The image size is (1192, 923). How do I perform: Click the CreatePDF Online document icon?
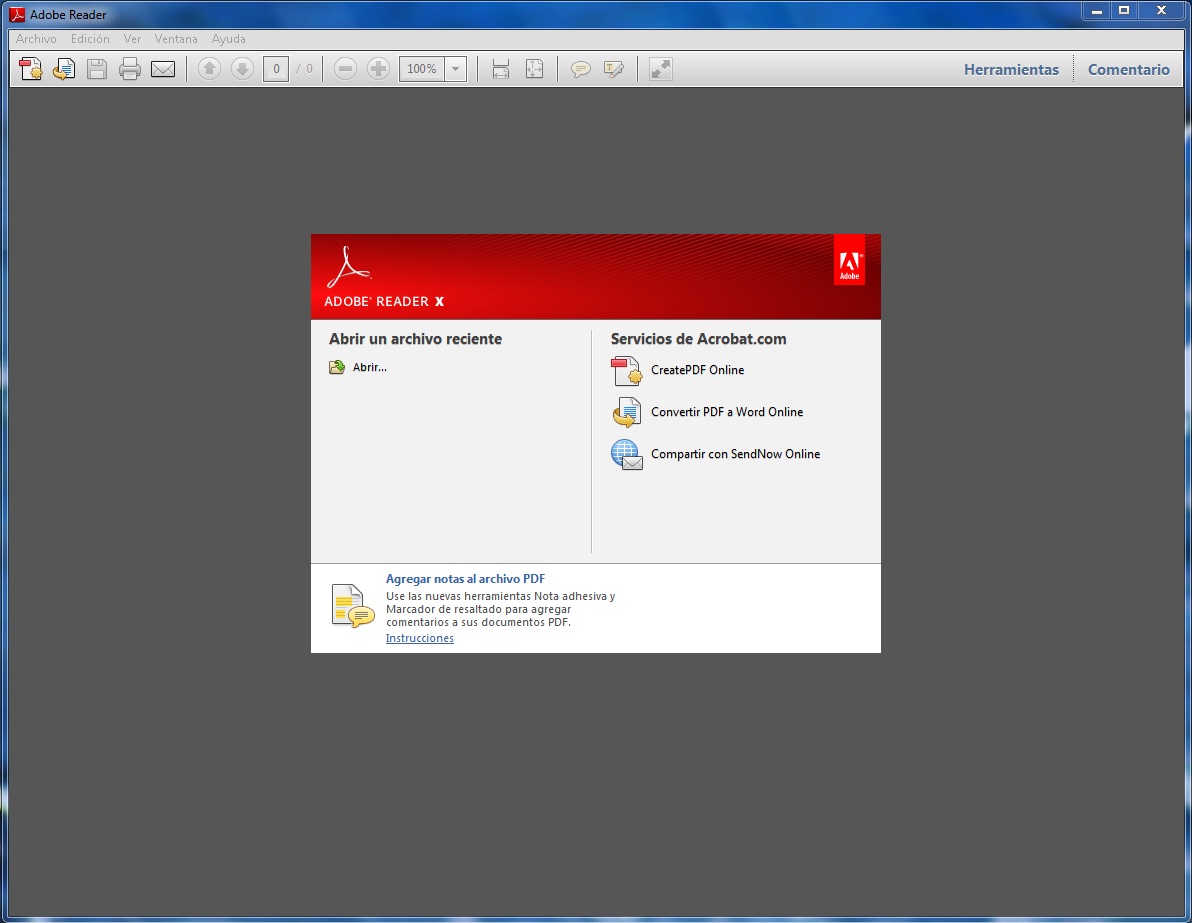coord(626,371)
